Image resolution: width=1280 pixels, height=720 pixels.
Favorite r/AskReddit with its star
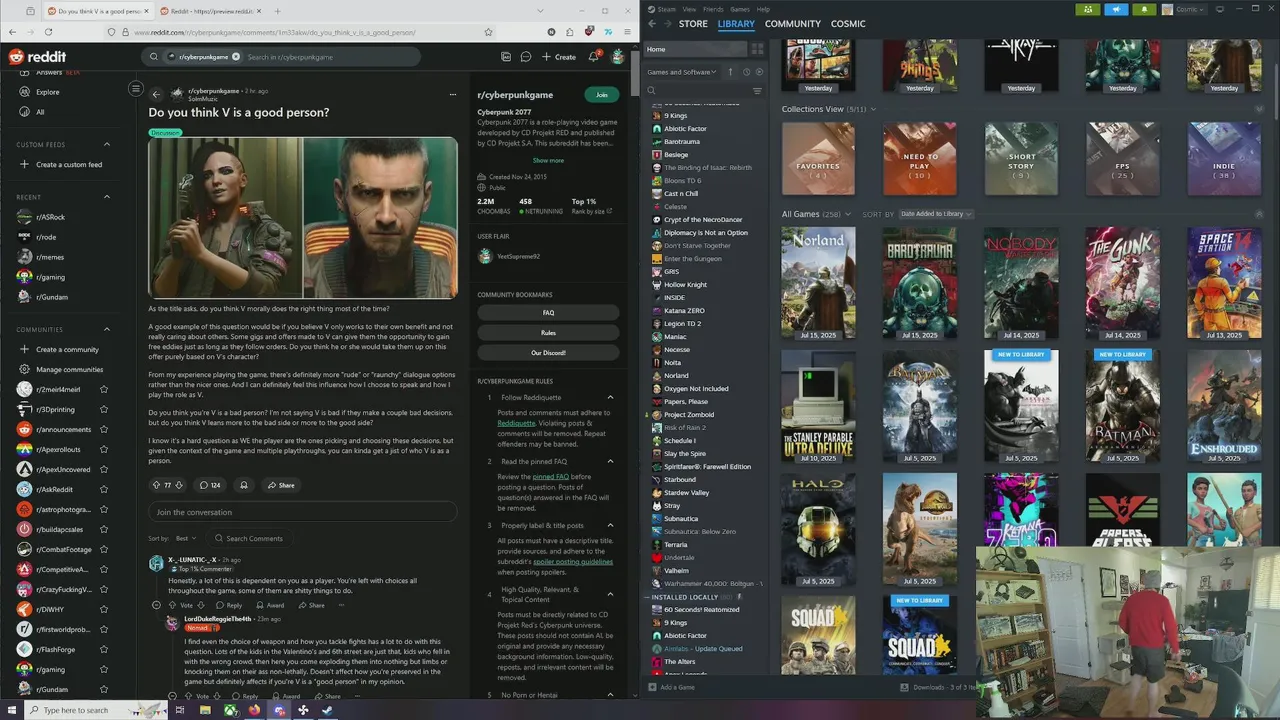[x=103, y=489]
